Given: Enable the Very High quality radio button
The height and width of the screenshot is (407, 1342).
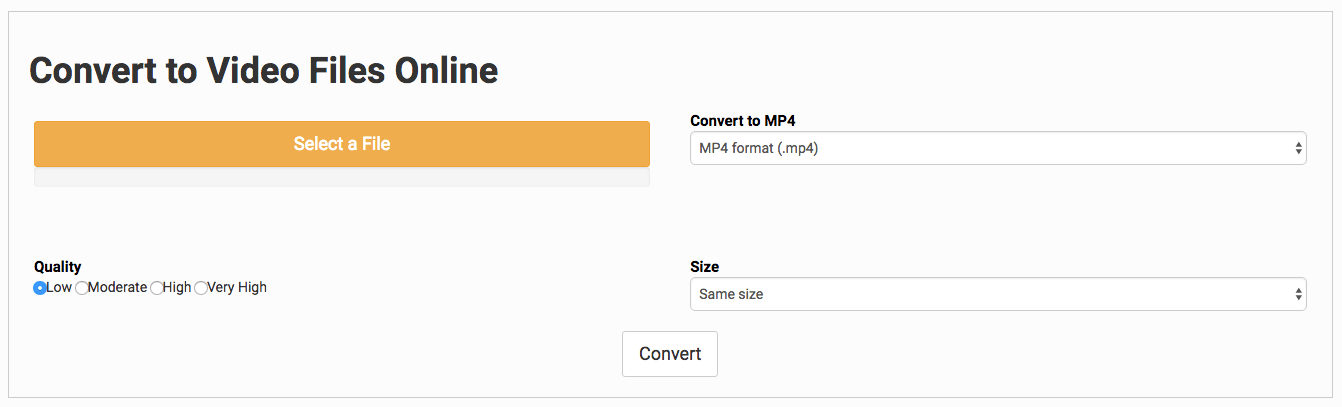Looking at the screenshot, I should pyautogui.click(x=200, y=288).
